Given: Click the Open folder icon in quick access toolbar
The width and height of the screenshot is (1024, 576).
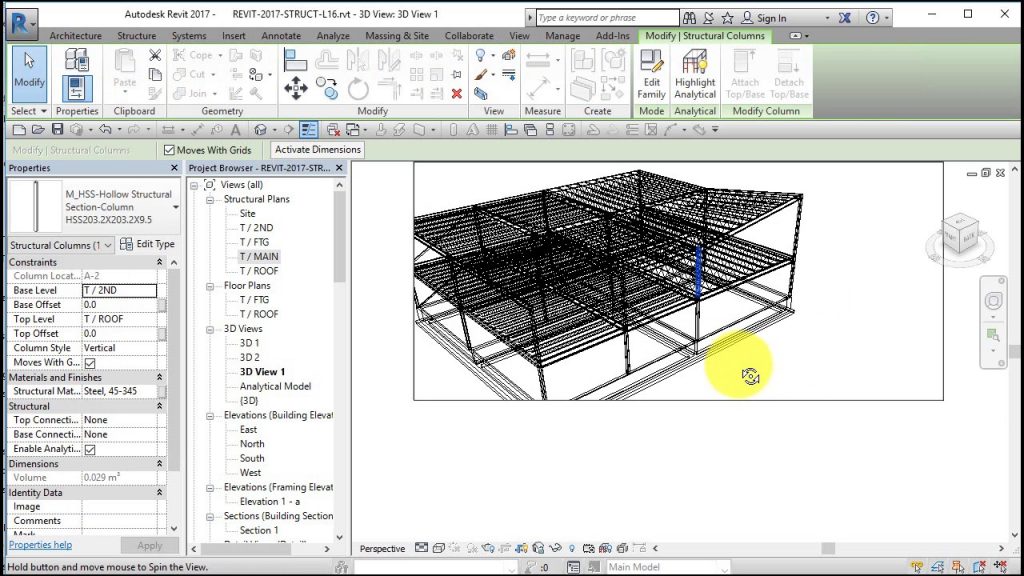Looking at the screenshot, I should click(38, 129).
